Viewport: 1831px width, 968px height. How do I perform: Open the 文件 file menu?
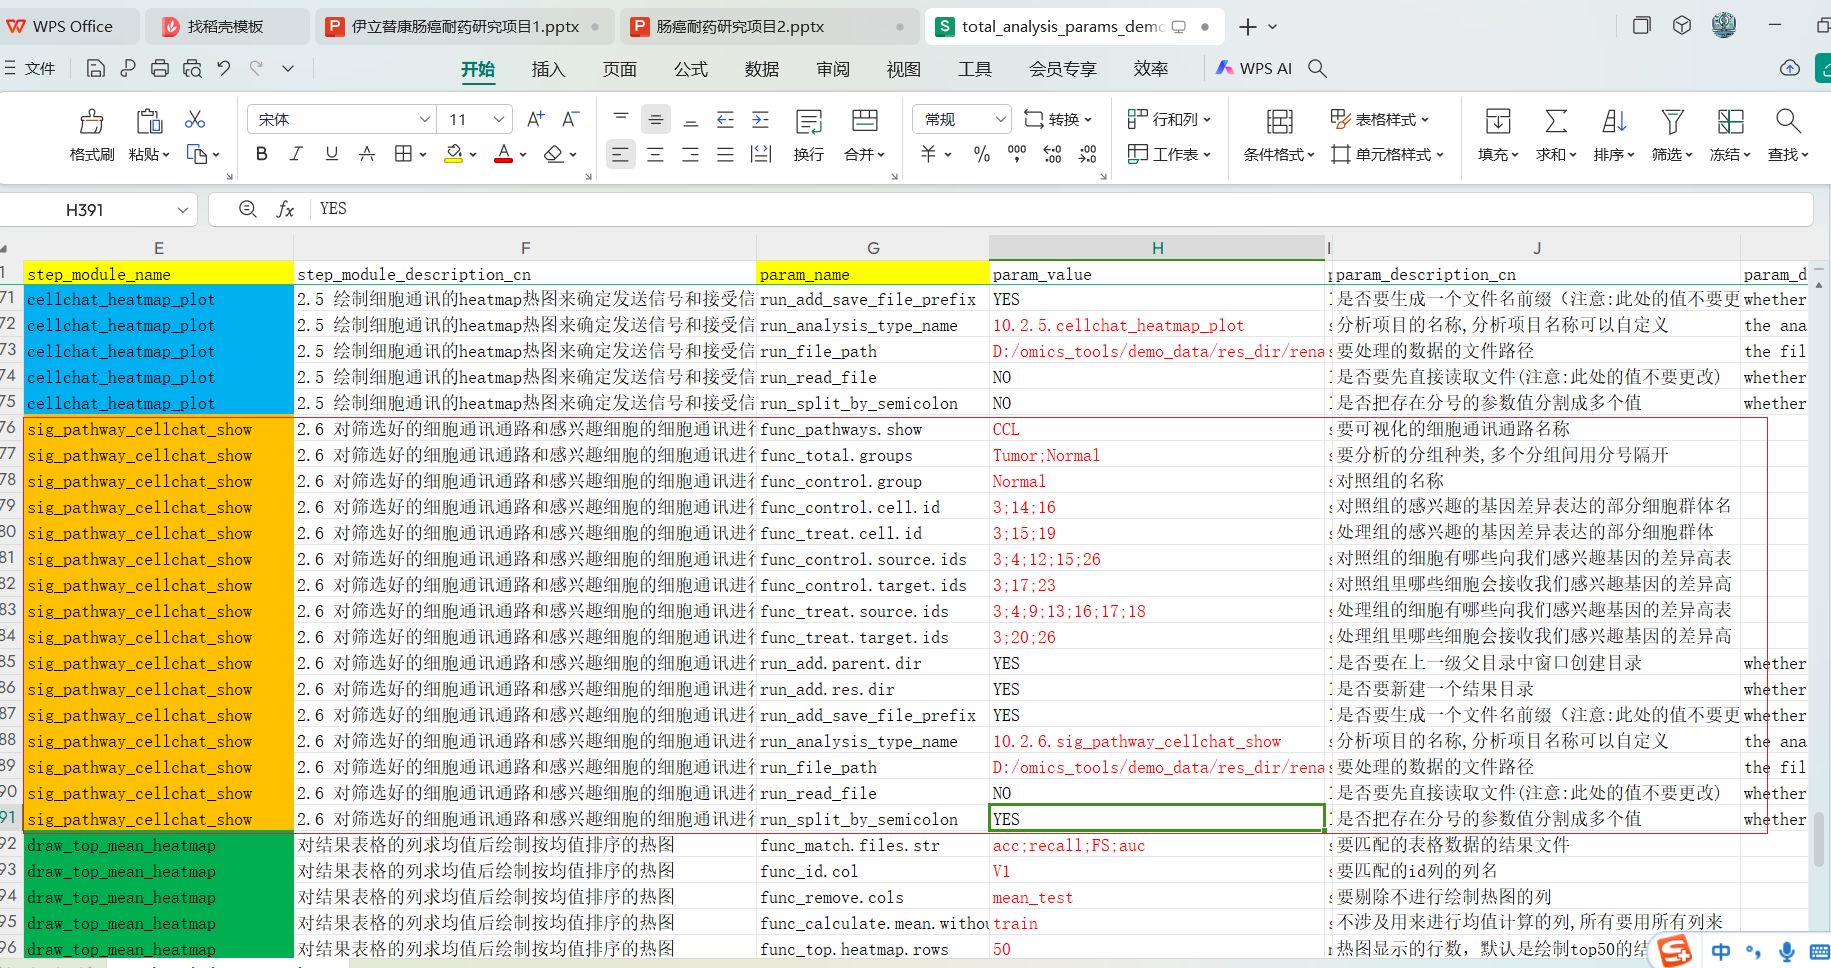[30, 68]
